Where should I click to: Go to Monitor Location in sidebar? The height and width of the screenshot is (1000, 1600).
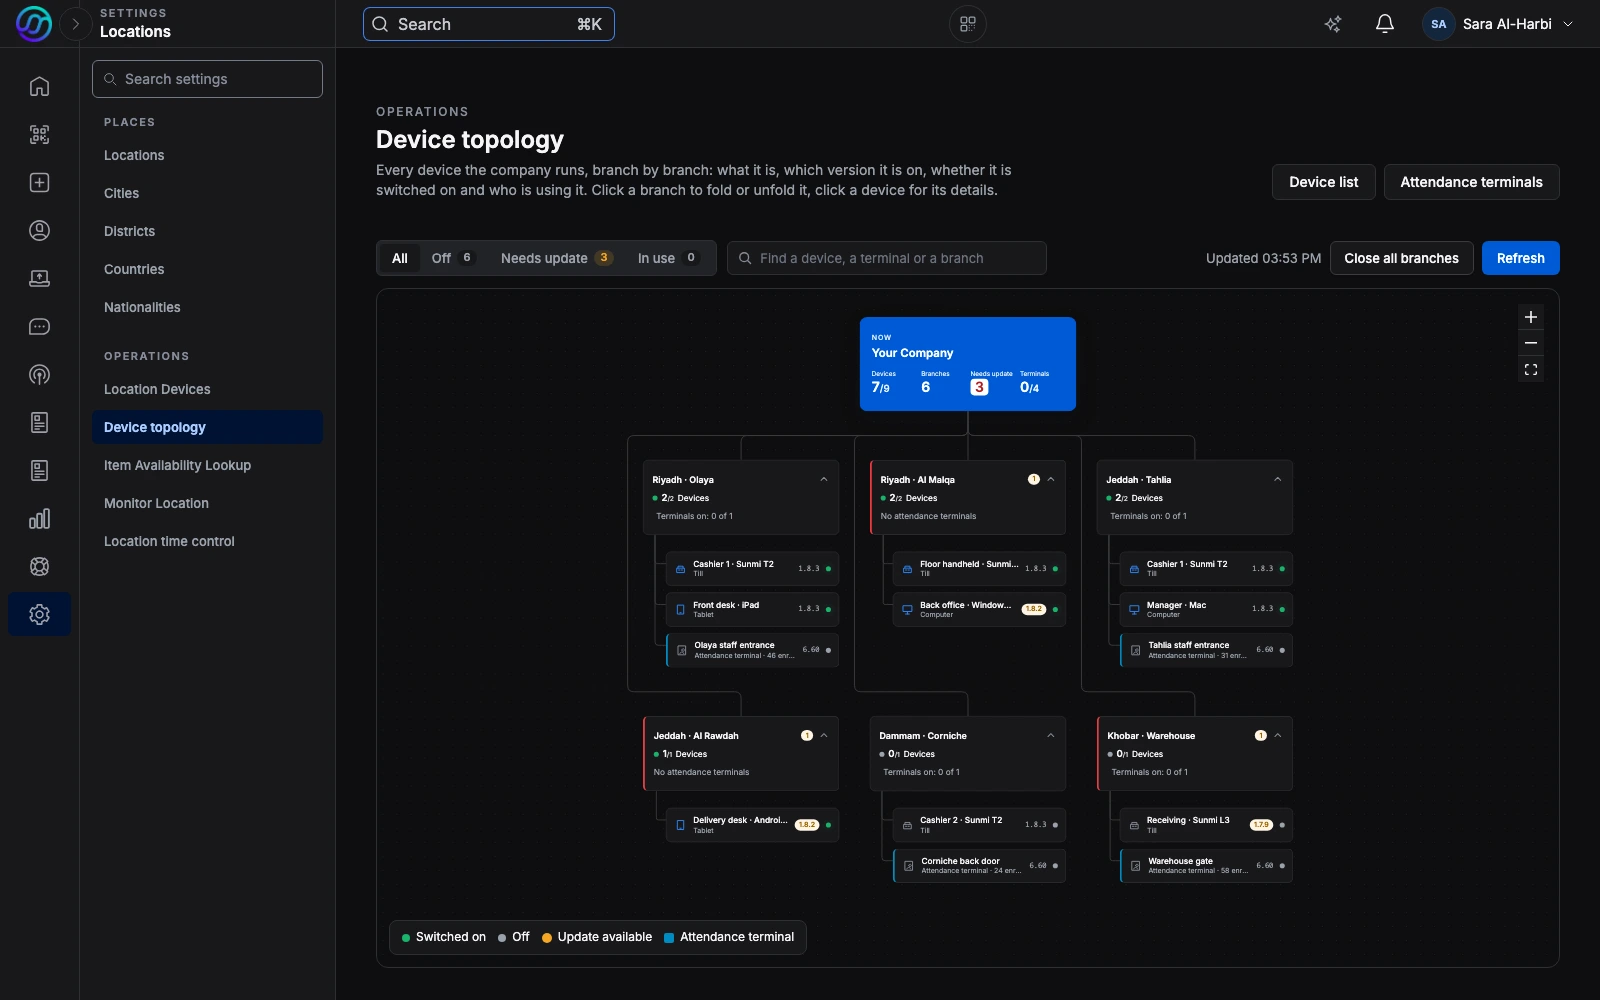(x=156, y=503)
